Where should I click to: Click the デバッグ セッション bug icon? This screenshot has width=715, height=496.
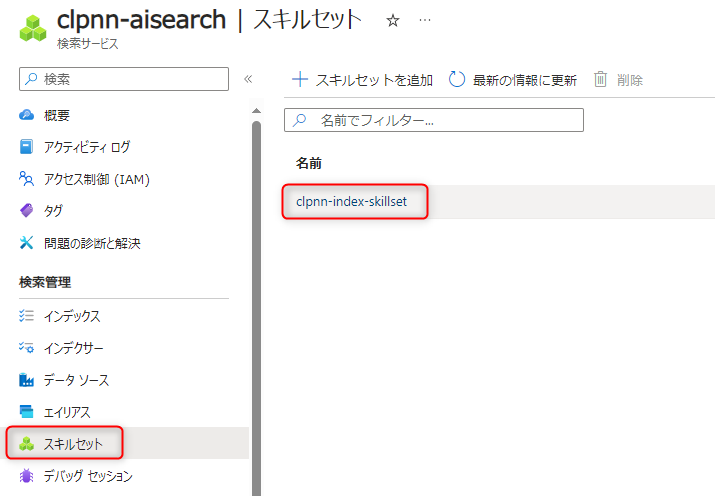pos(27,476)
